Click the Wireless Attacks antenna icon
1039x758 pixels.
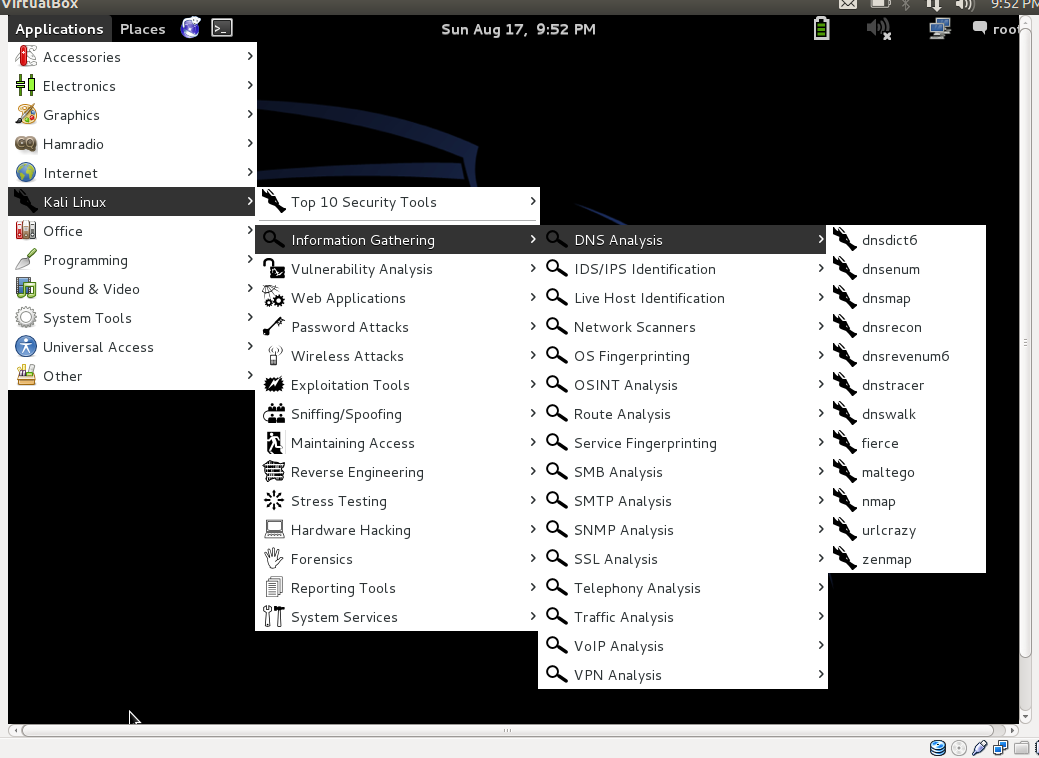(x=274, y=356)
